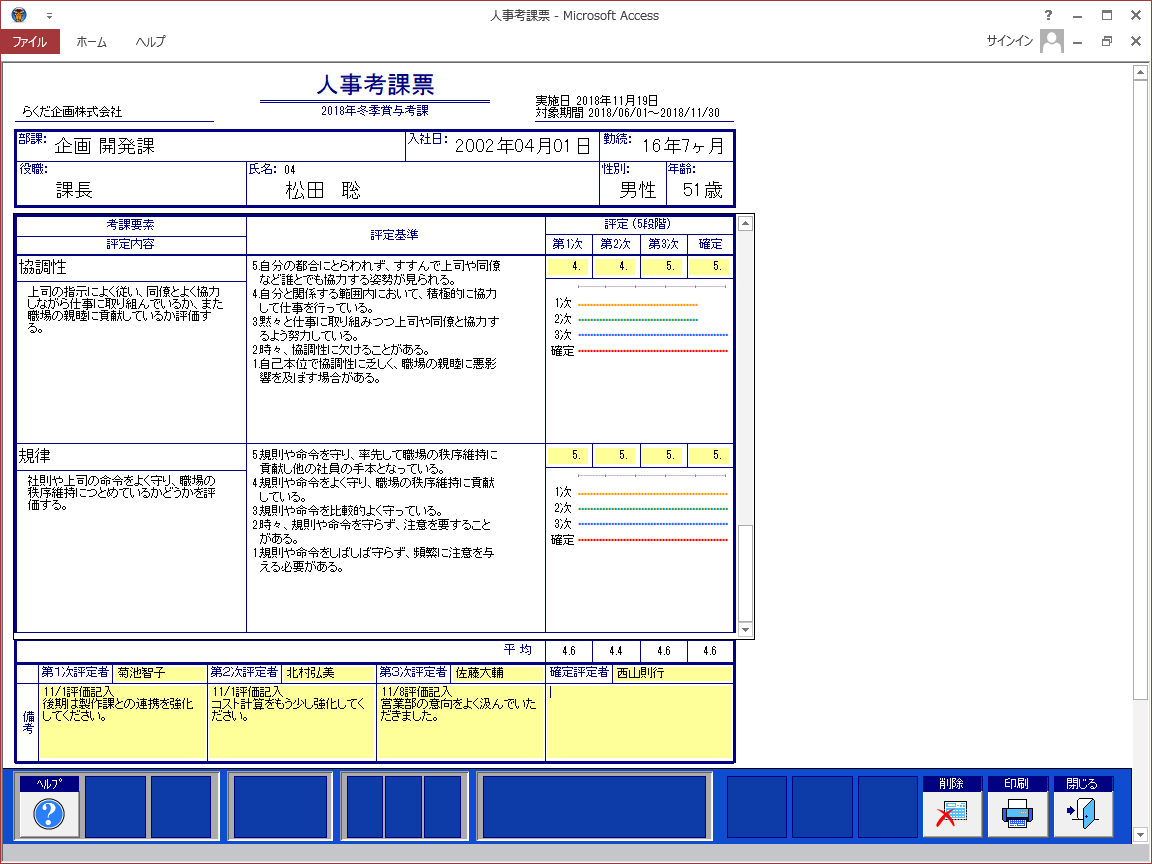This screenshot has height=864, width=1152.
Task: Click the 協調性 1次 orange rating bar
Action: click(x=638, y=304)
